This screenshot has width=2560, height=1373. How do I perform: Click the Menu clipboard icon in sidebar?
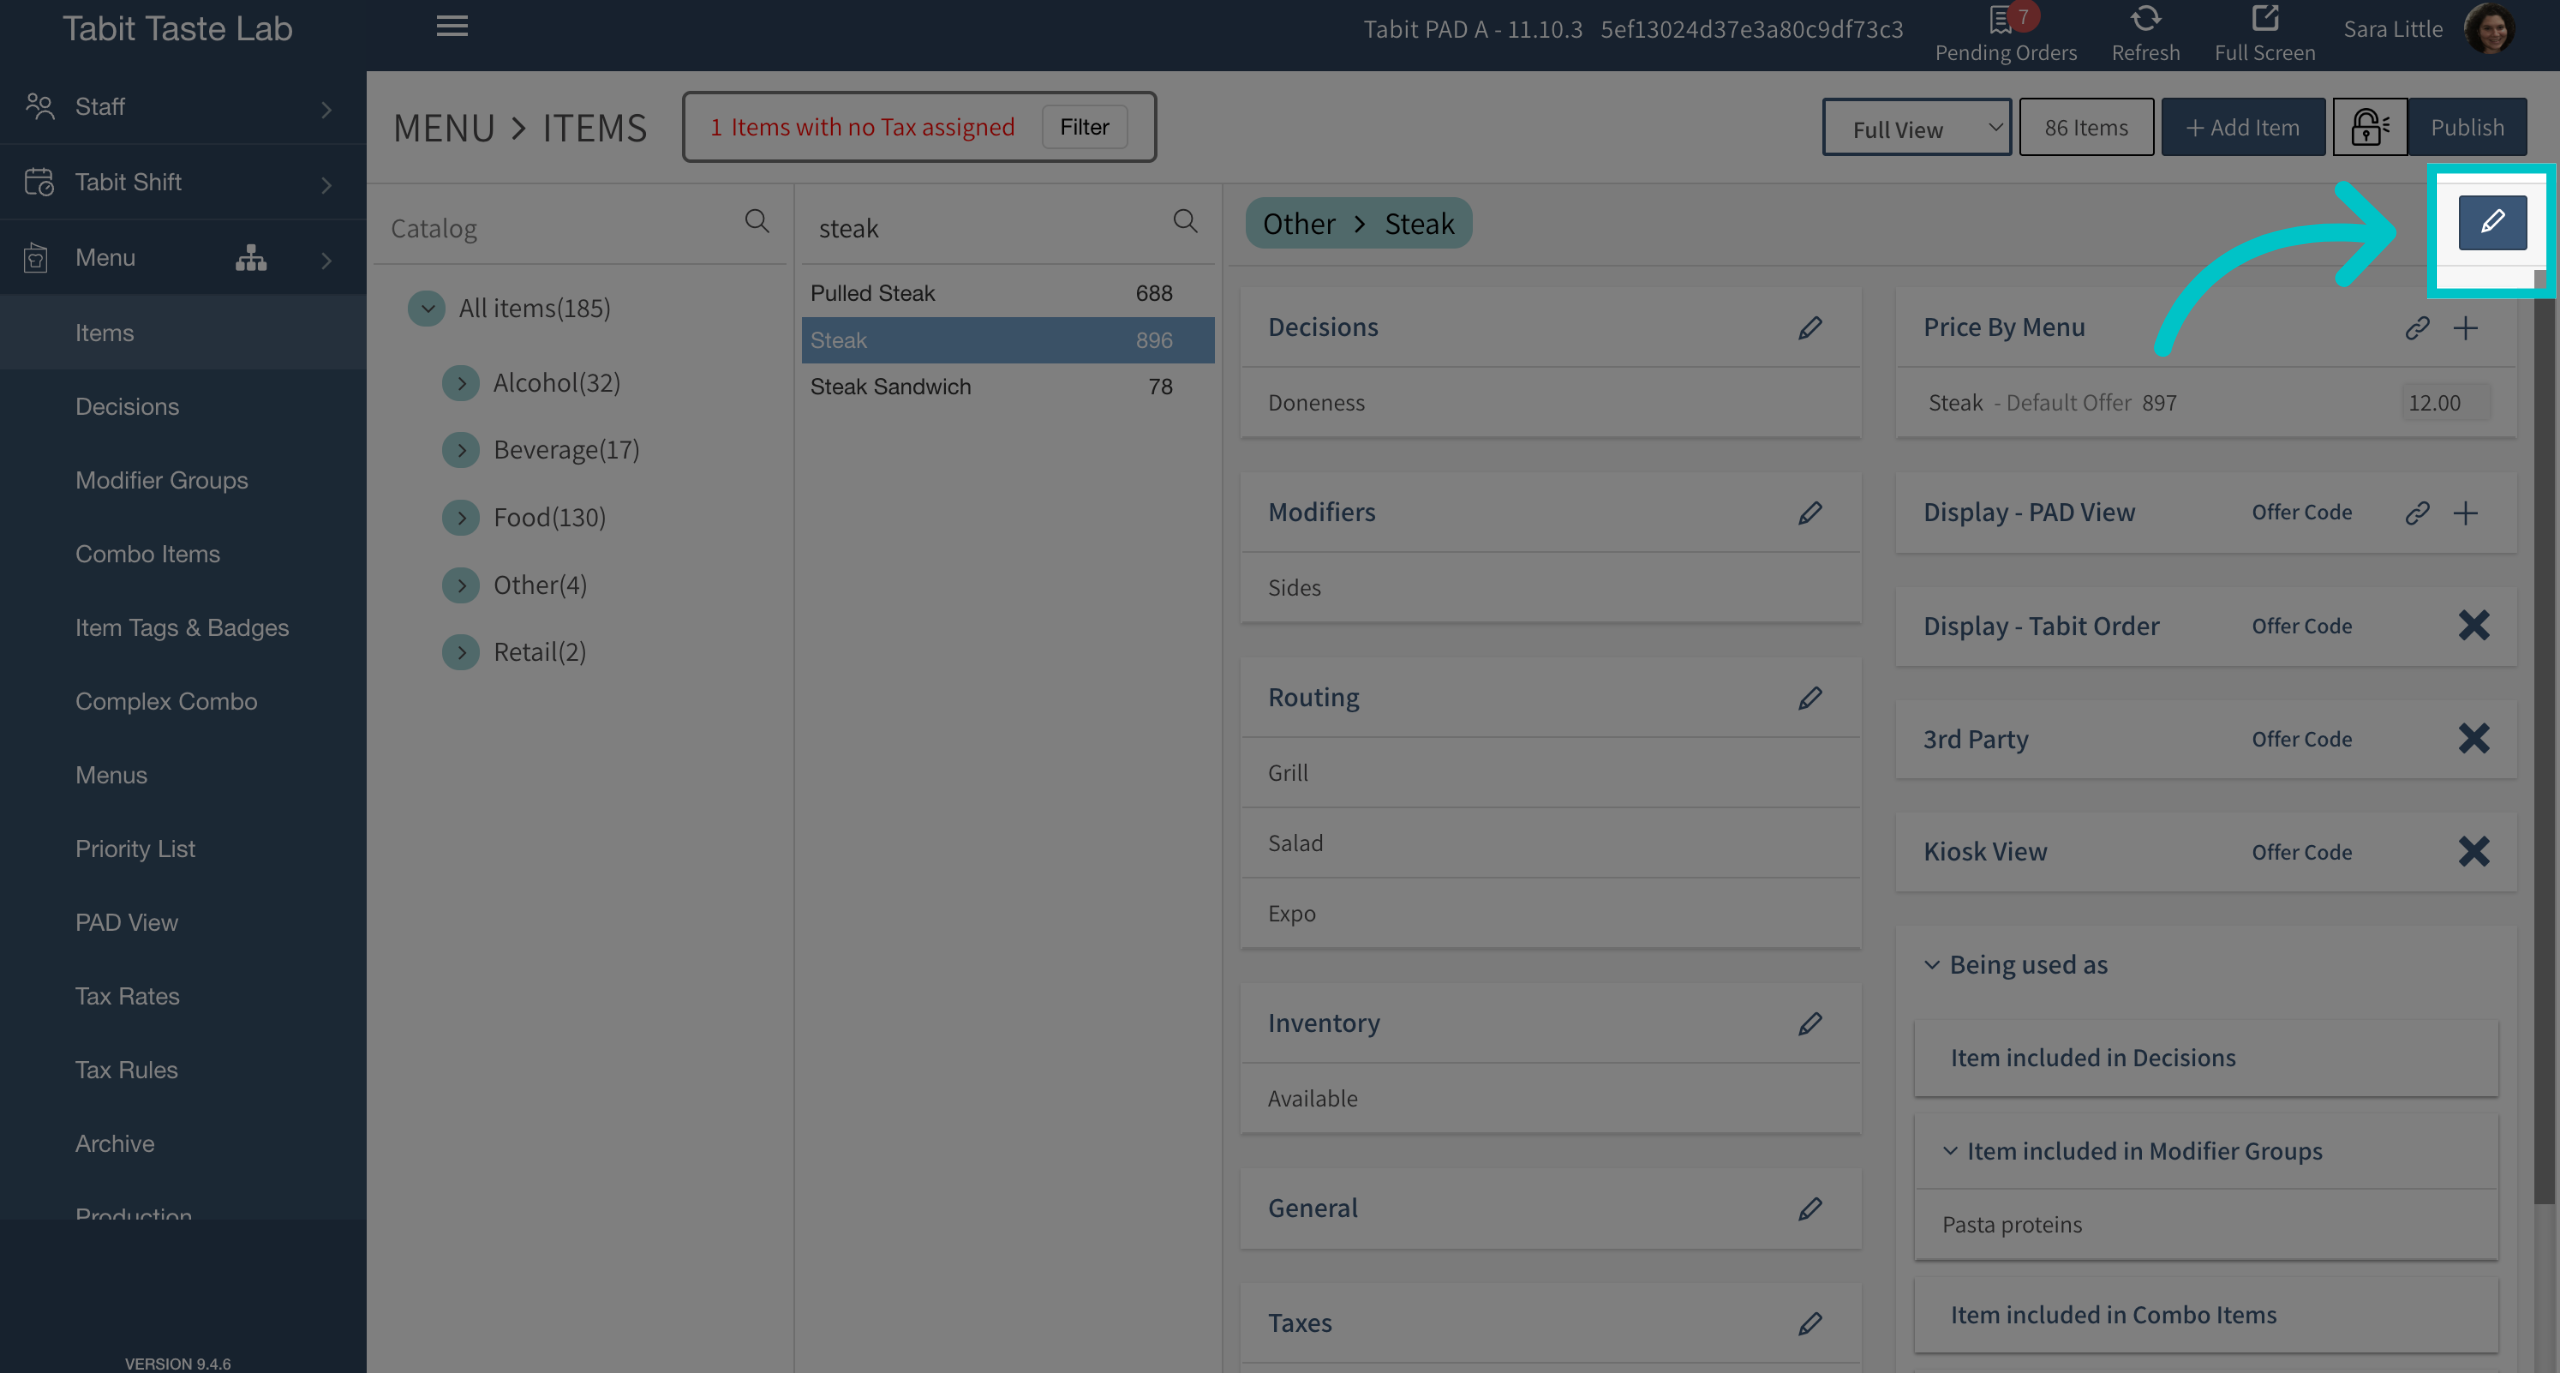(36, 258)
